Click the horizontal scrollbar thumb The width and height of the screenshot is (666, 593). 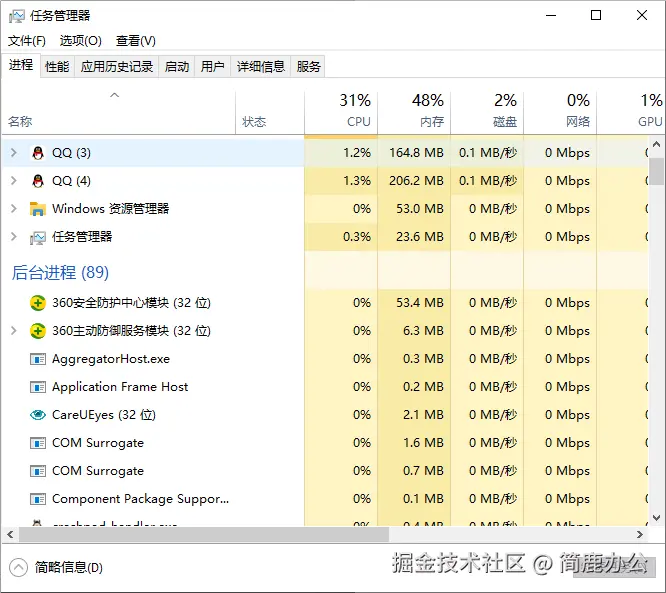coord(204,534)
